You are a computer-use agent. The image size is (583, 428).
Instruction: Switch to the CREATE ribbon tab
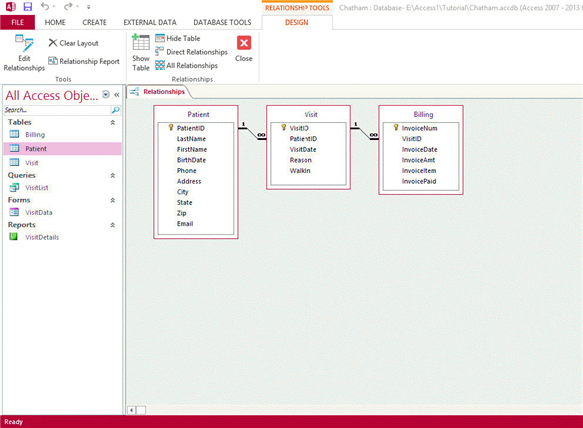pos(94,22)
